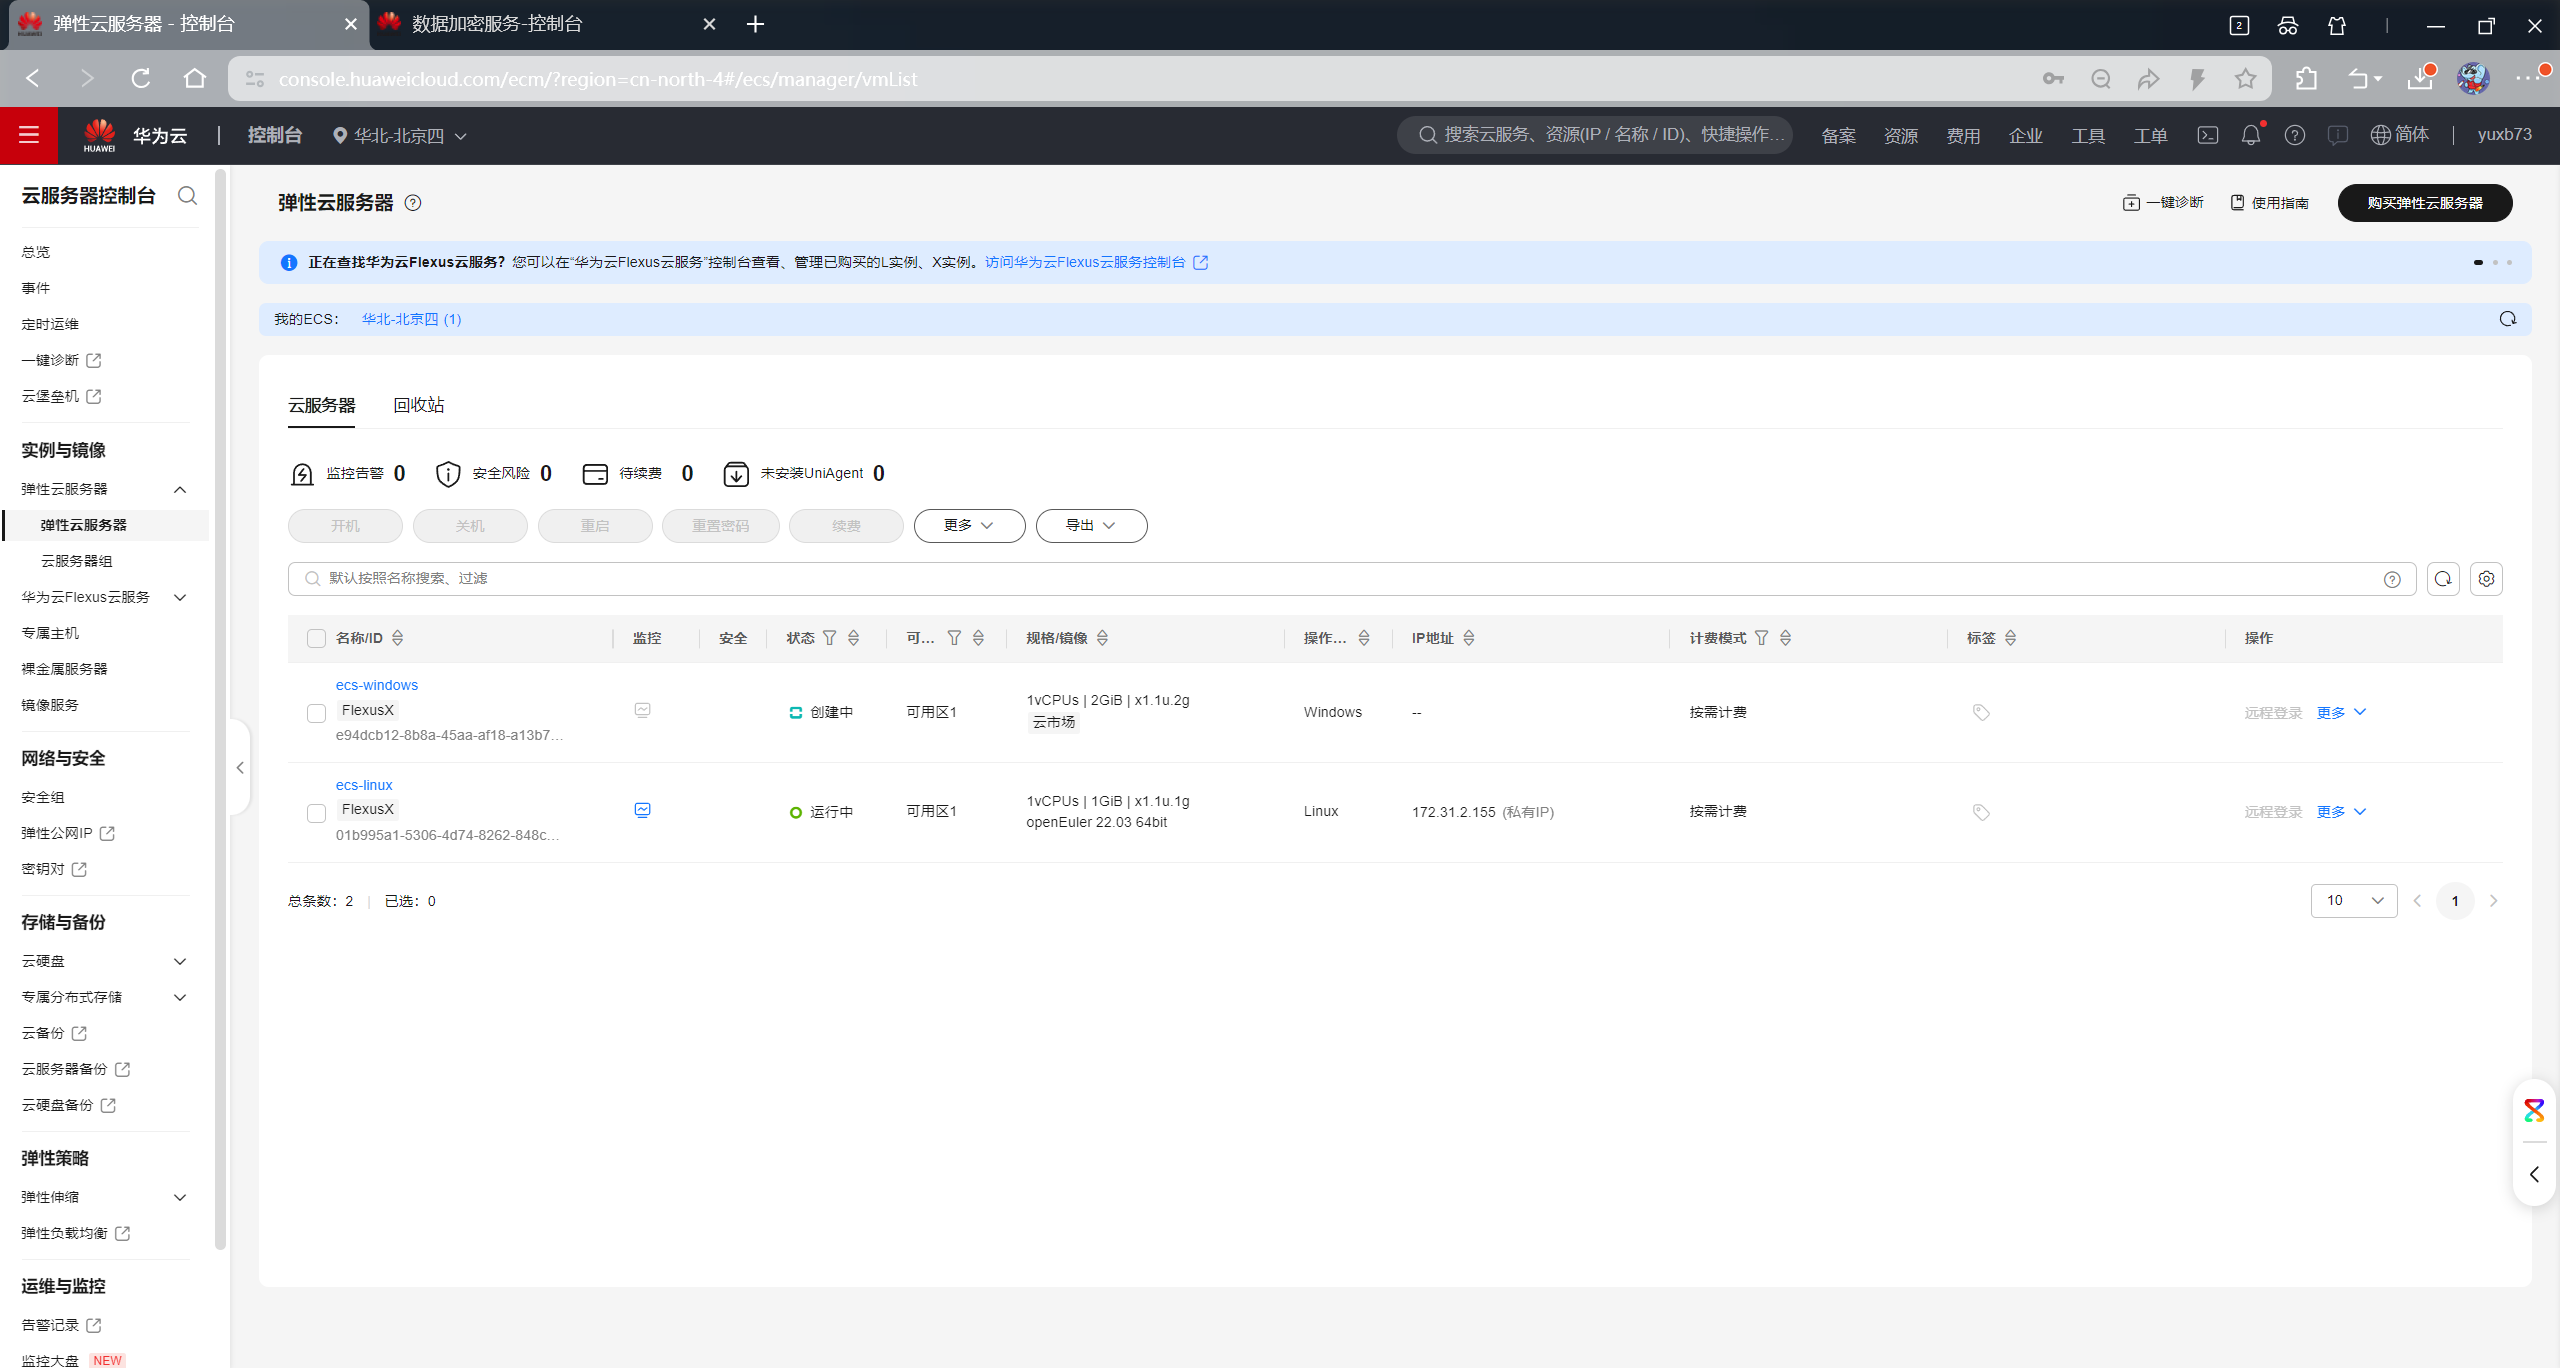Click the 购买弹性云服务器 button

pos(2424,203)
